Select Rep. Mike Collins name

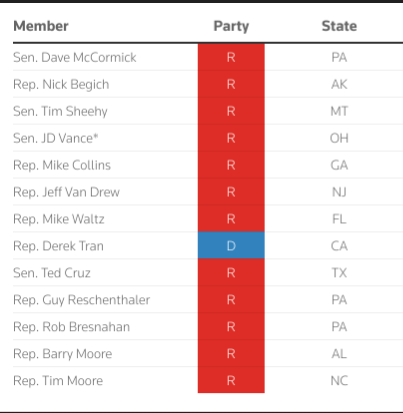tap(62, 165)
